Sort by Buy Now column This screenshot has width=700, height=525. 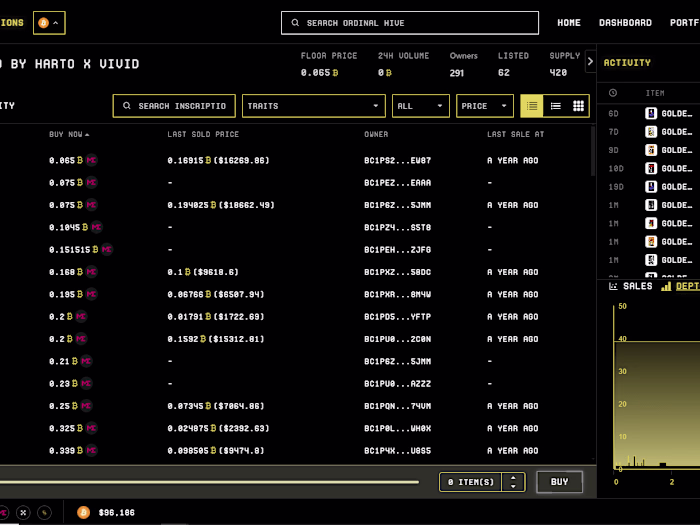[x=69, y=134]
